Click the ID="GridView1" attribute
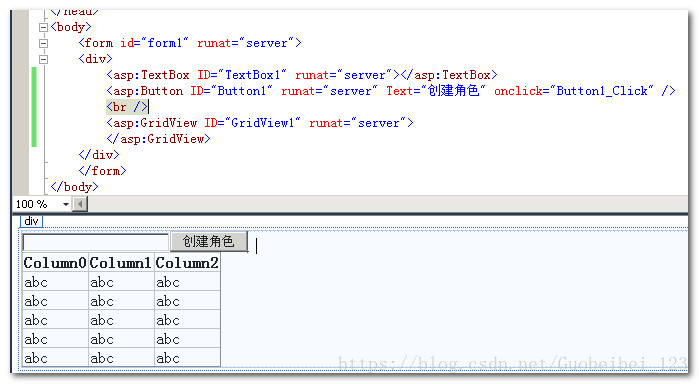This screenshot has height=384, width=699. (x=252, y=123)
